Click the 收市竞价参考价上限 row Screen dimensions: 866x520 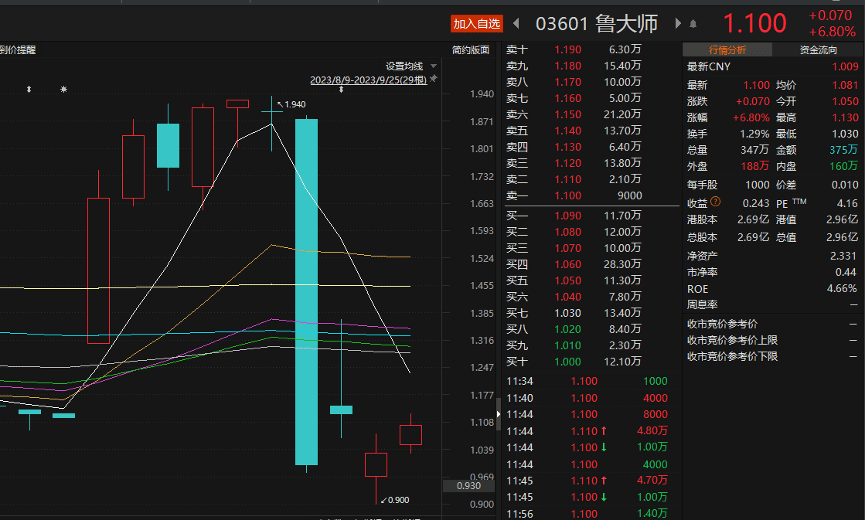pos(773,340)
